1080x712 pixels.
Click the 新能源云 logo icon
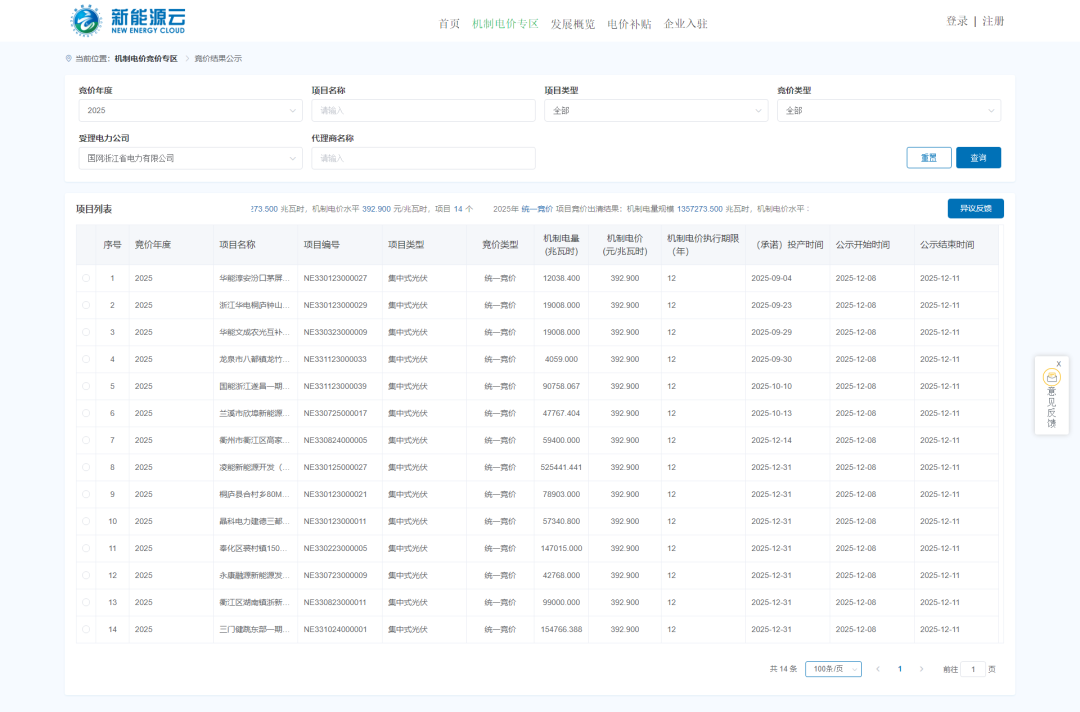tap(86, 20)
